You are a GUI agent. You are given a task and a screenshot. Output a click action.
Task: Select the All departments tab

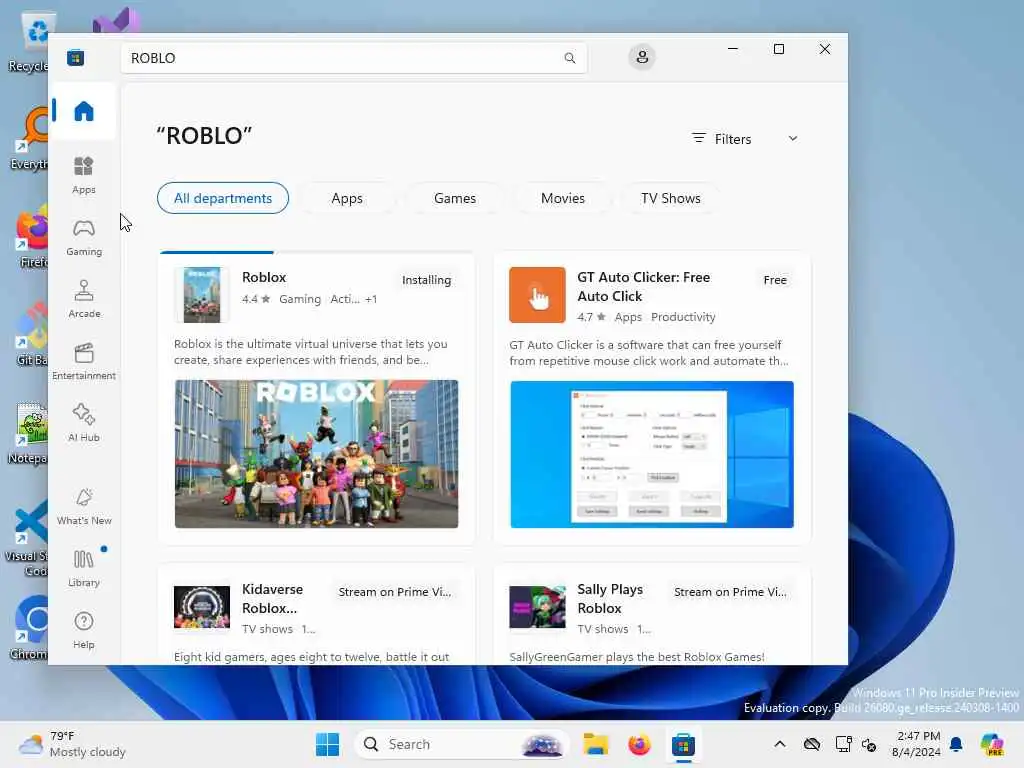pyautogui.click(x=223, y=198)
